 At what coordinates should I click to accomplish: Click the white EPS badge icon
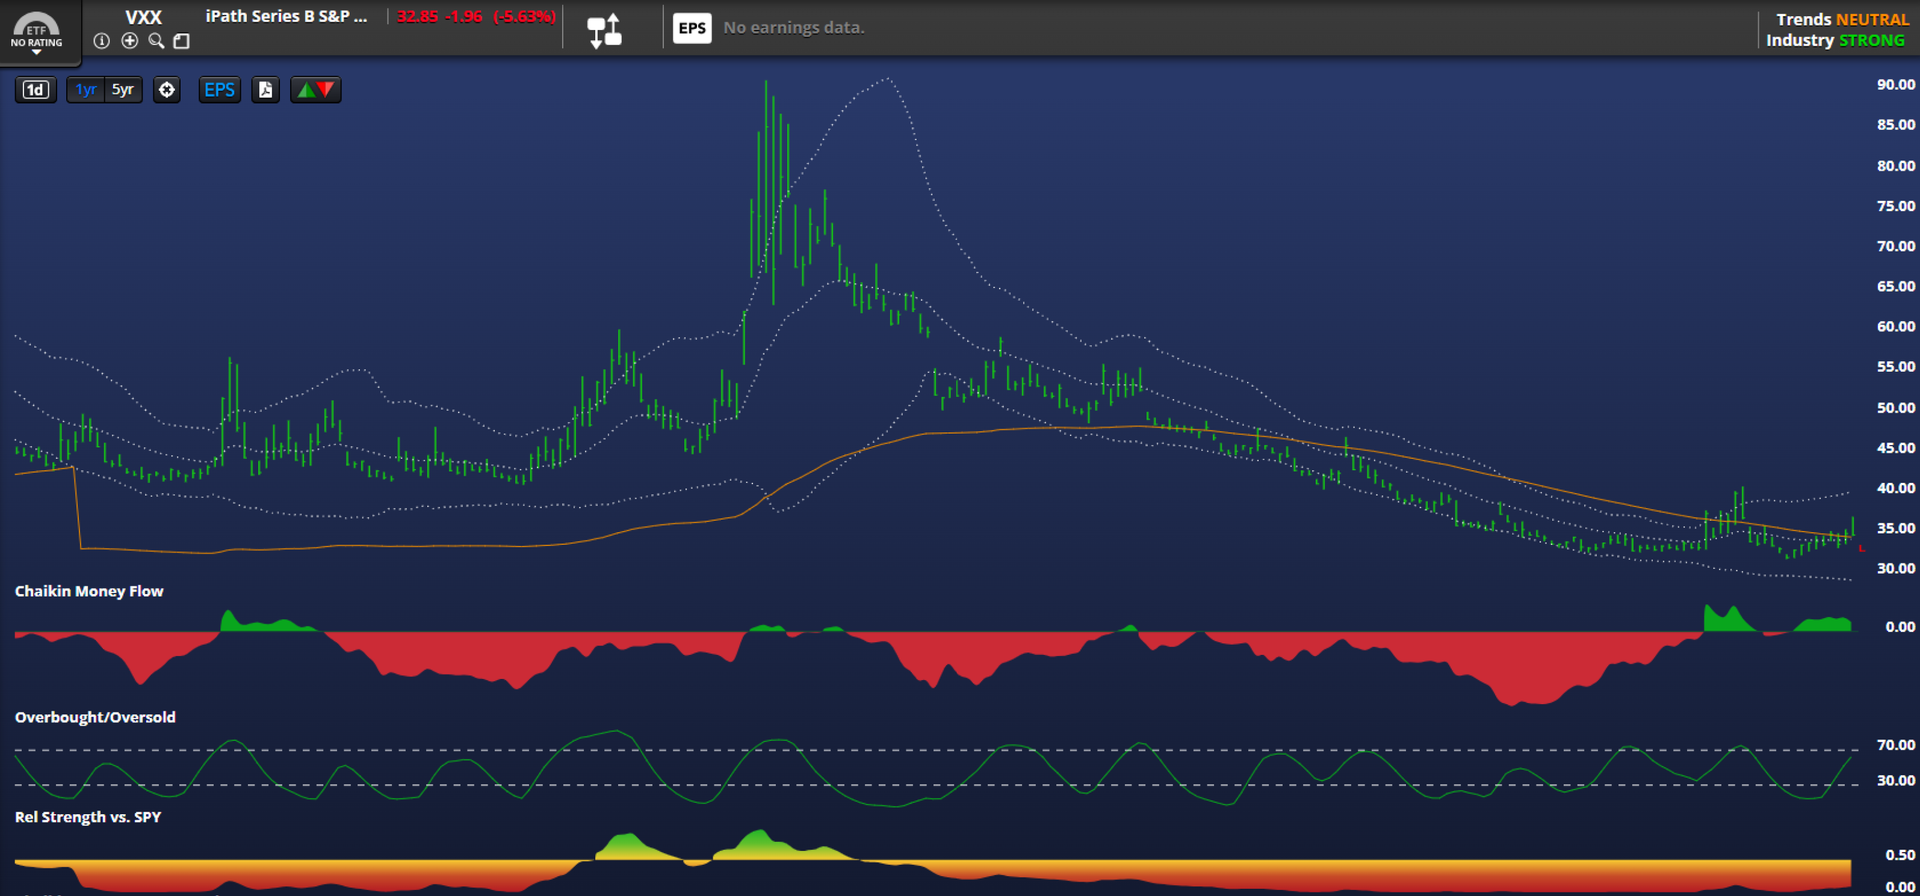pyautogui.click(x=691, y=28)
